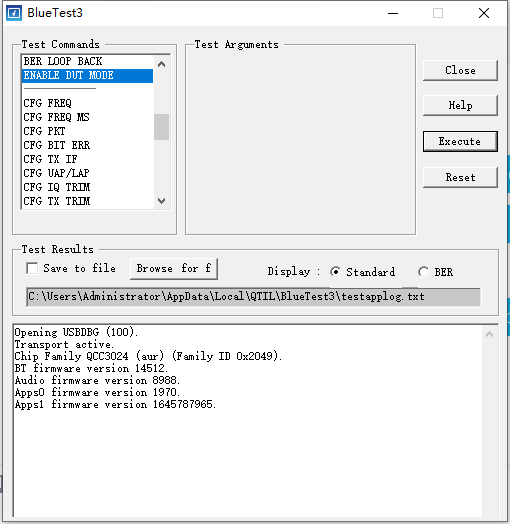
Task: Click the 'Audio firmware version 8988' log line
Action: pyautogui.click(x=97, y=380)
